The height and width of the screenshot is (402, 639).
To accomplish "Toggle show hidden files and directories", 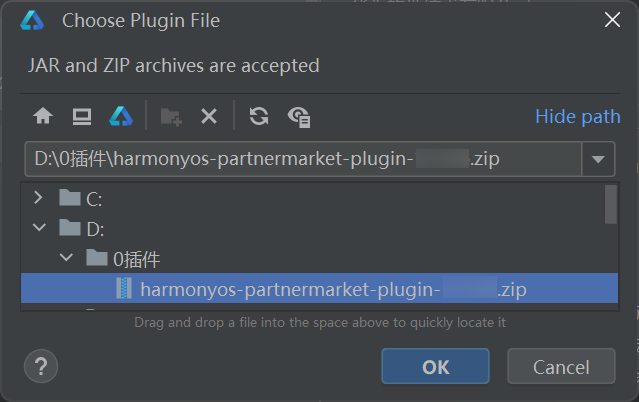I will [299, 116].
